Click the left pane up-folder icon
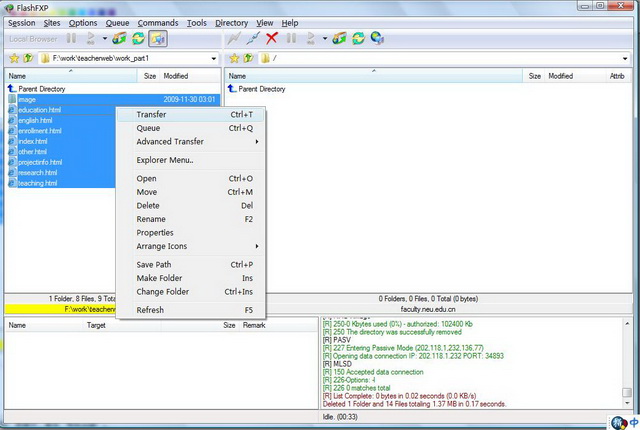640x430 pixels. click(x=28, y=58)
